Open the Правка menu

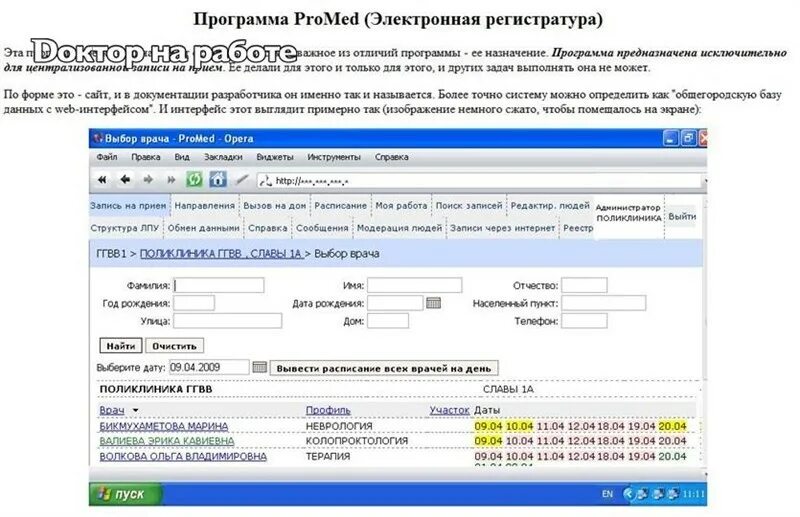(146, 157)
